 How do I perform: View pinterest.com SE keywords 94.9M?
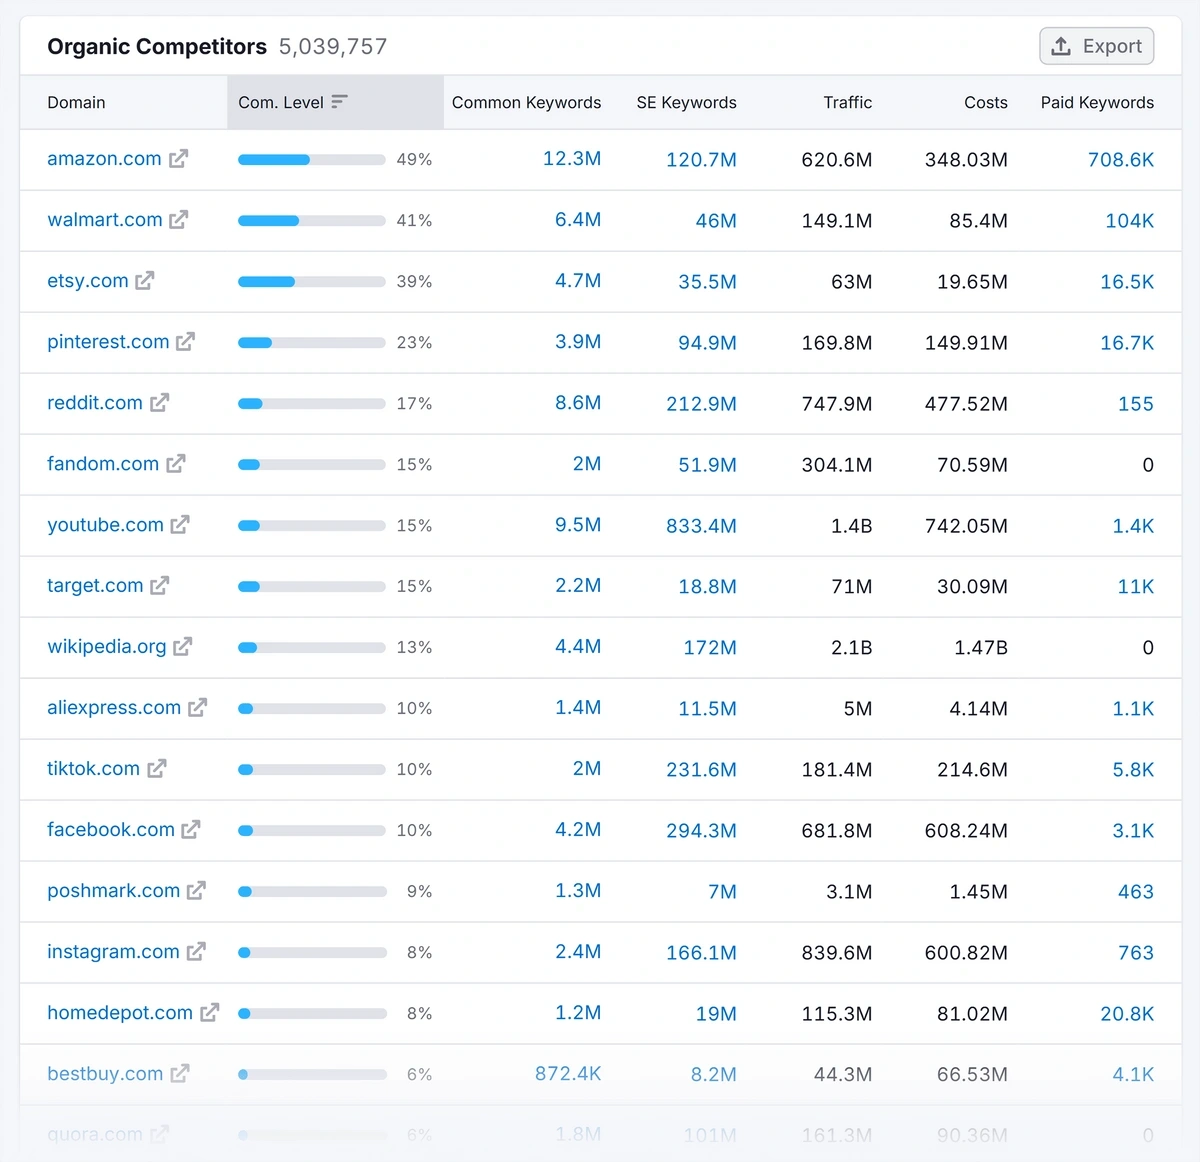pos(707,343)
